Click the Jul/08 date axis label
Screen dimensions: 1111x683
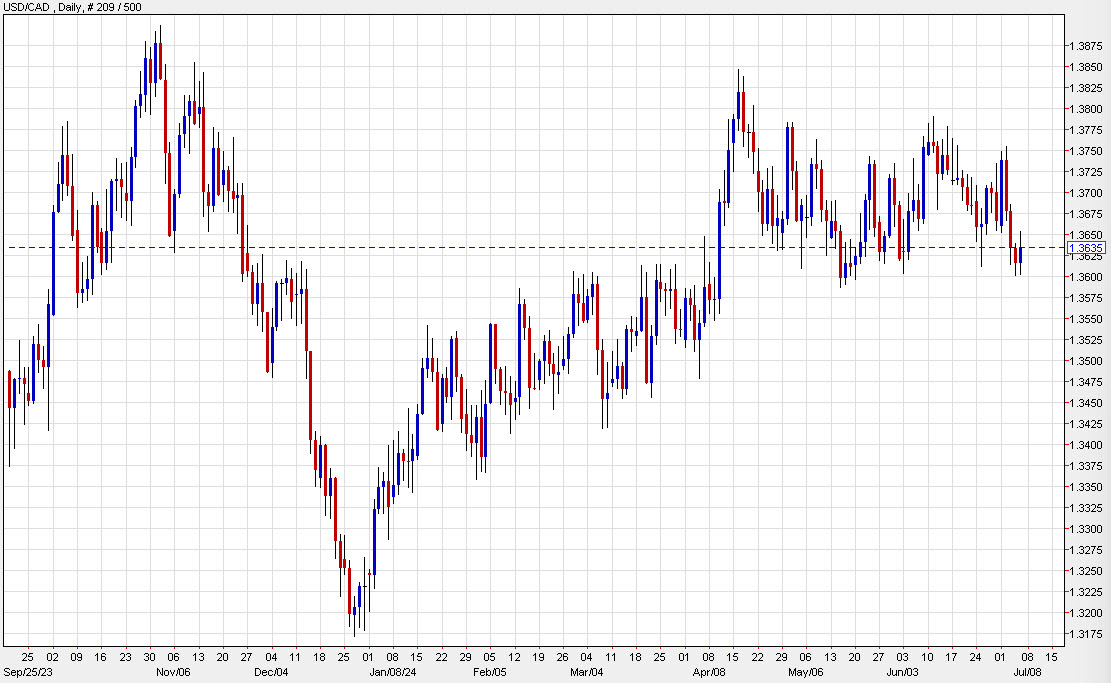pyautogui.click(x=1029, y=673)
